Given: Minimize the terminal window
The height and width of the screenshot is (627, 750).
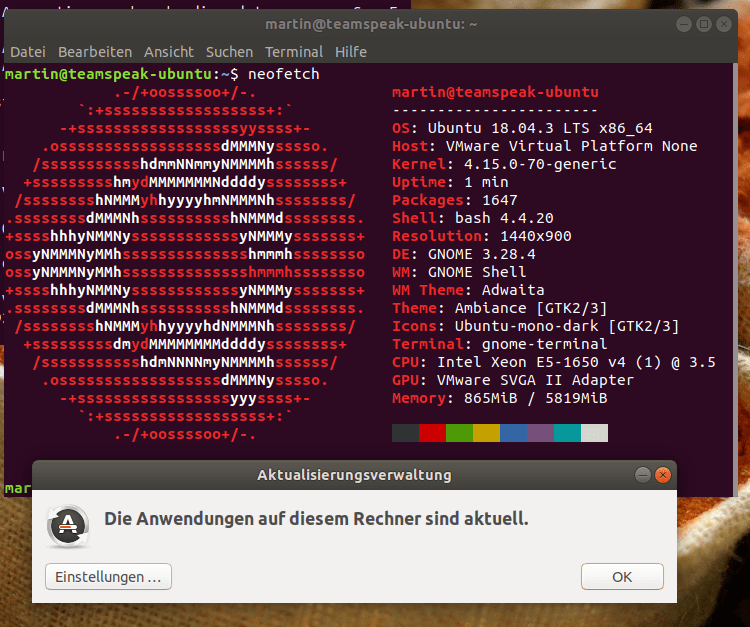Looking at the screenshot, I should [684, 24].
